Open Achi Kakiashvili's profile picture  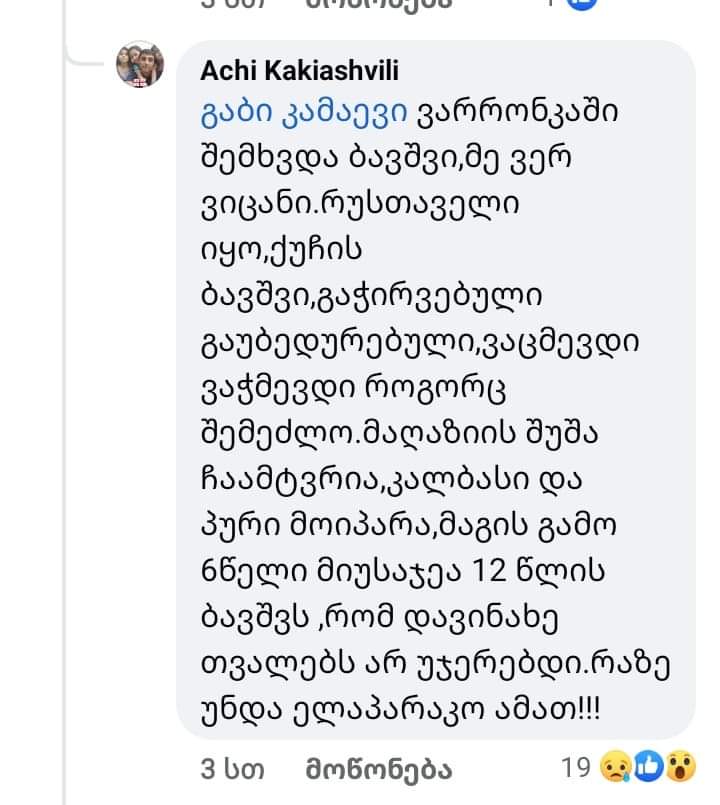pos(141,65)
